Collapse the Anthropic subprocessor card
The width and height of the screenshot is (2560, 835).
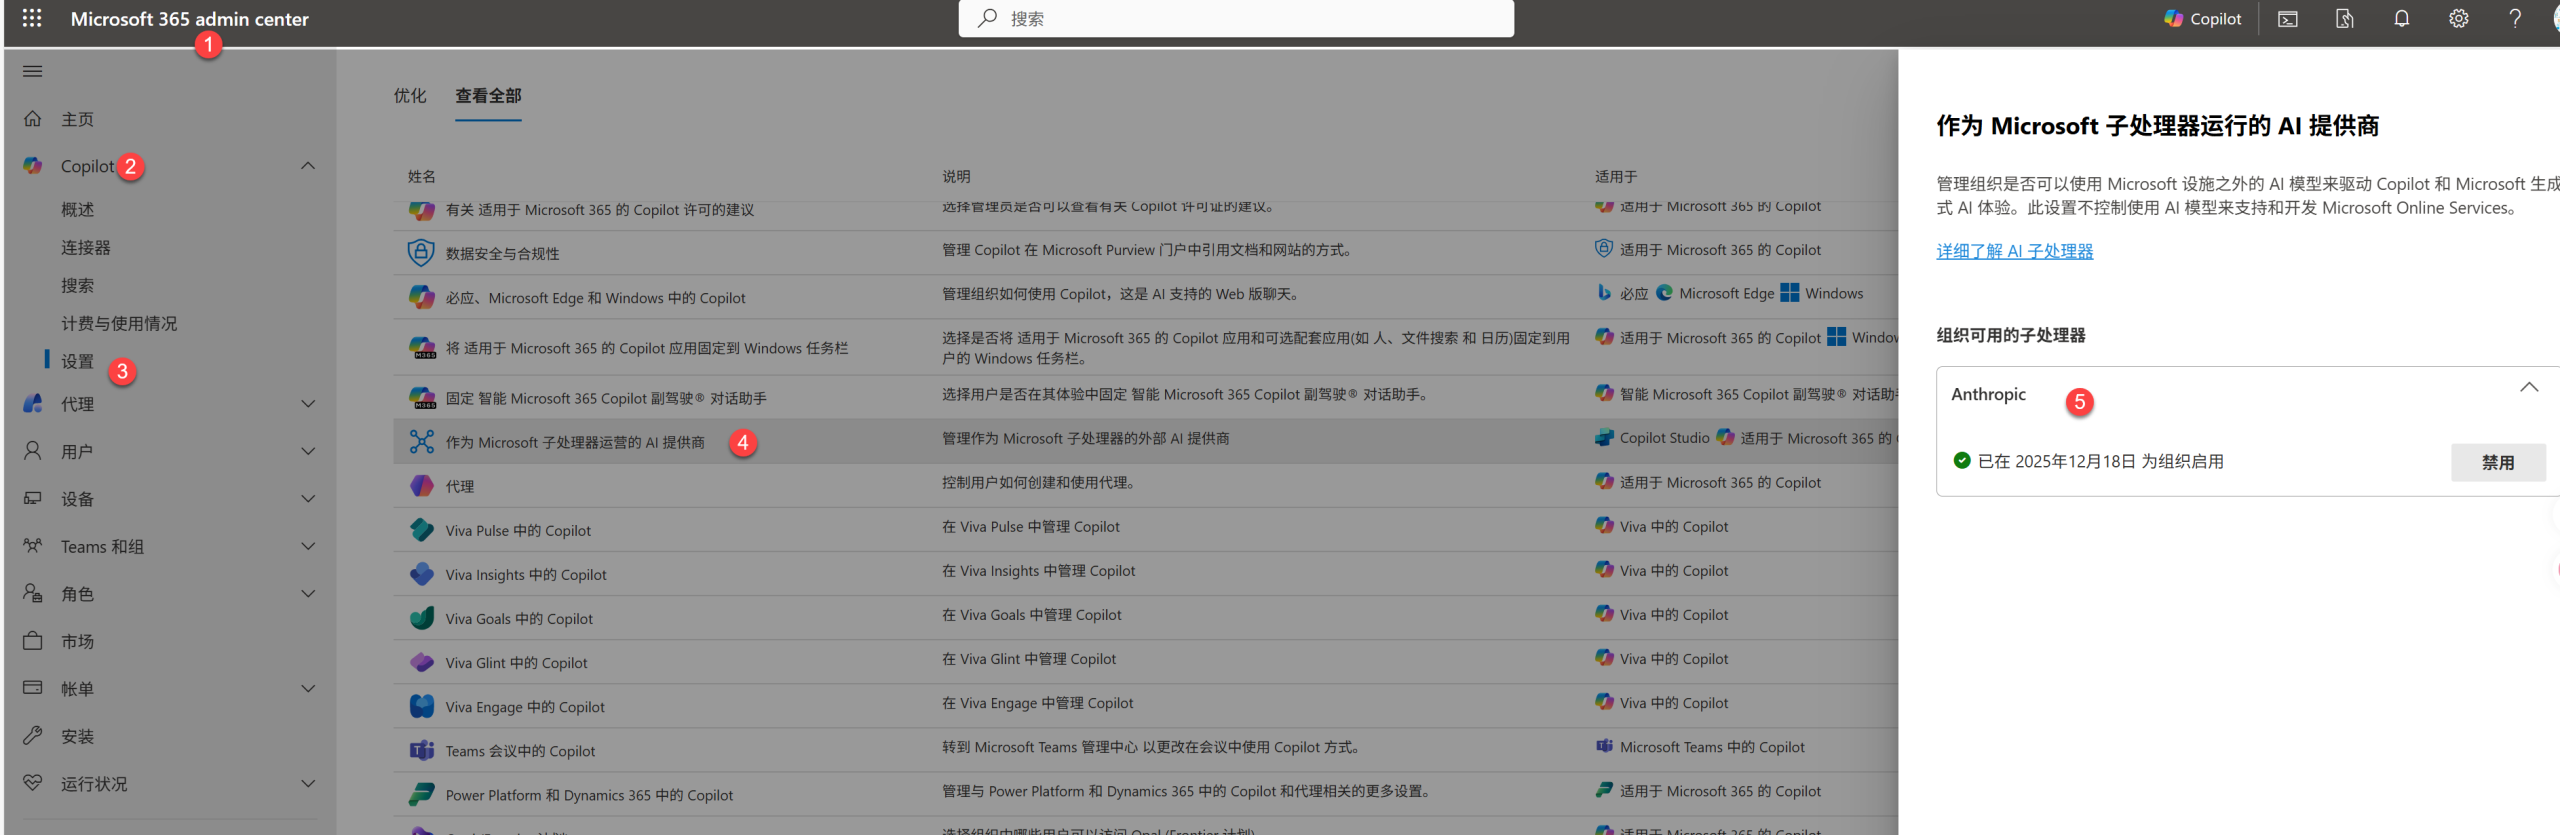point(2528,388)
